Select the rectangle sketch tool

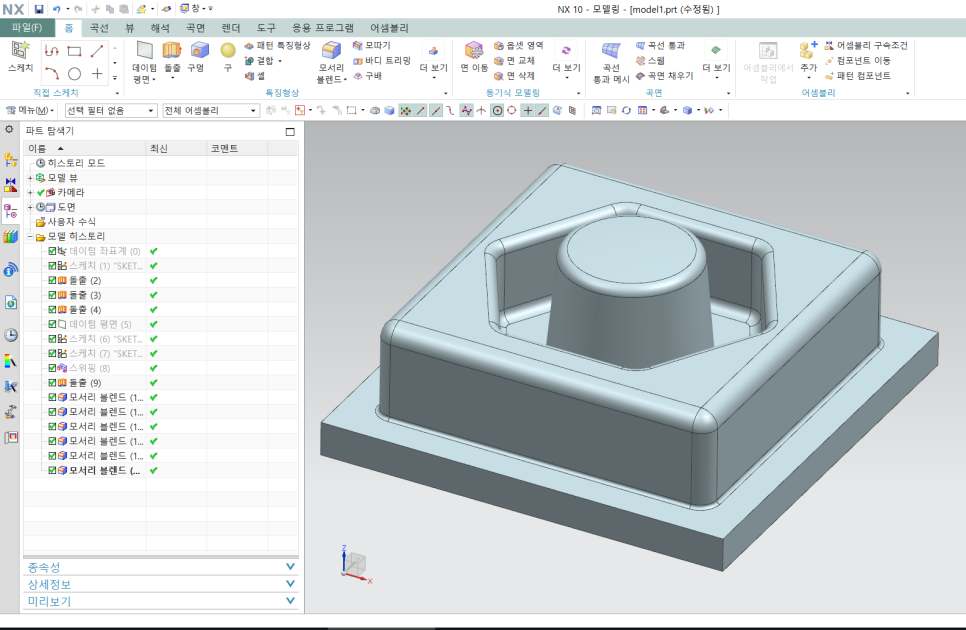click(75, 51)
